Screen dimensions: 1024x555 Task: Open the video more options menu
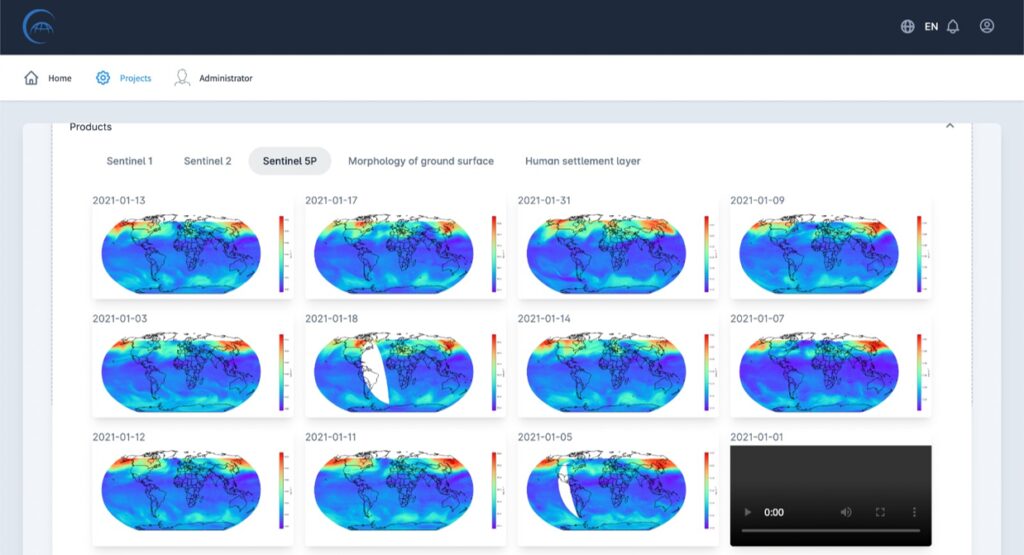coord(914,513)
